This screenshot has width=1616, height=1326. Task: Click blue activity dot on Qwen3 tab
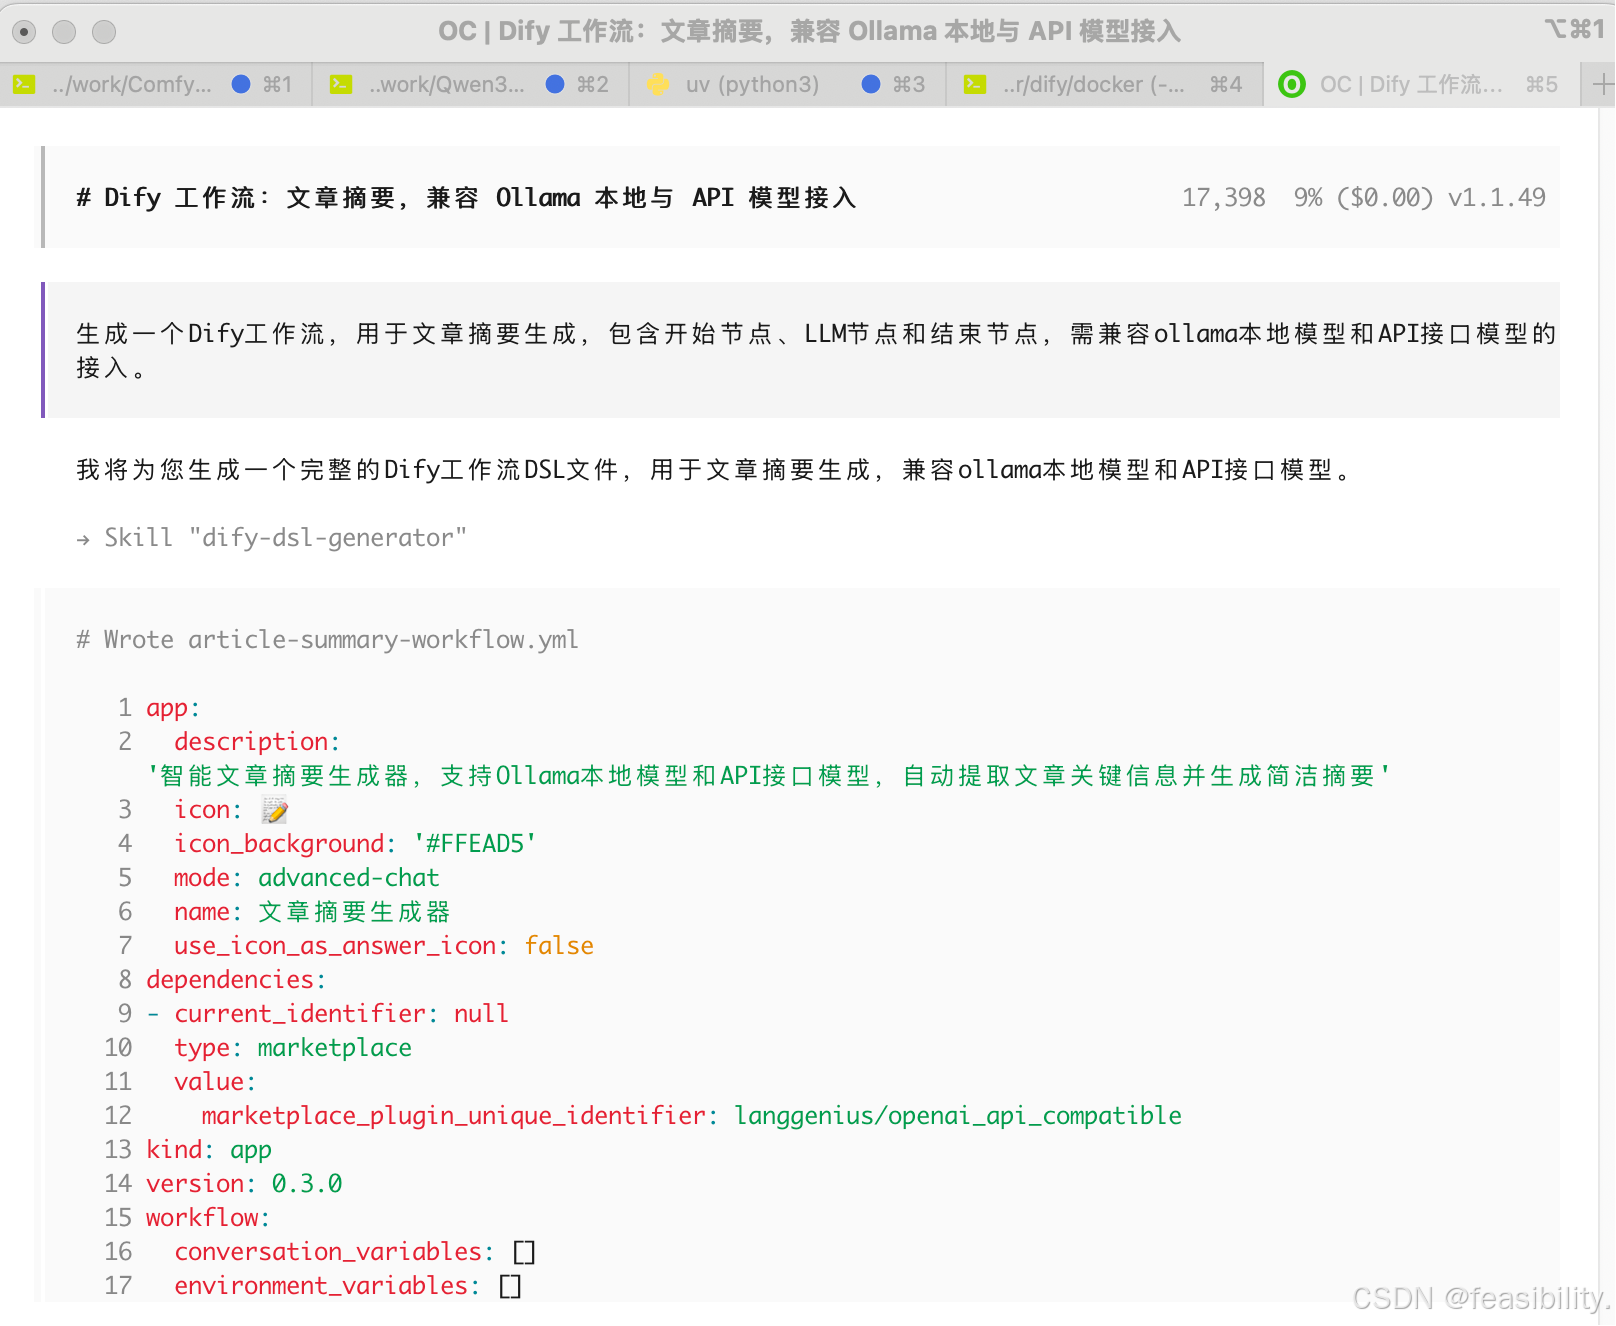pyautogui.click(x=555, y=85)
